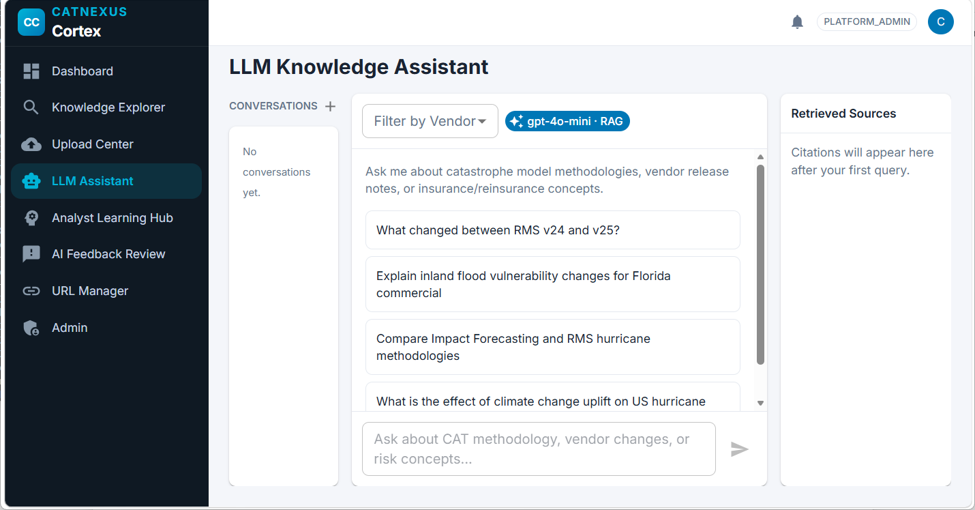The height and width of the screenshot is (510, 975).
Task: Open the user avatar 'C' menu
Action: [941, 22]
